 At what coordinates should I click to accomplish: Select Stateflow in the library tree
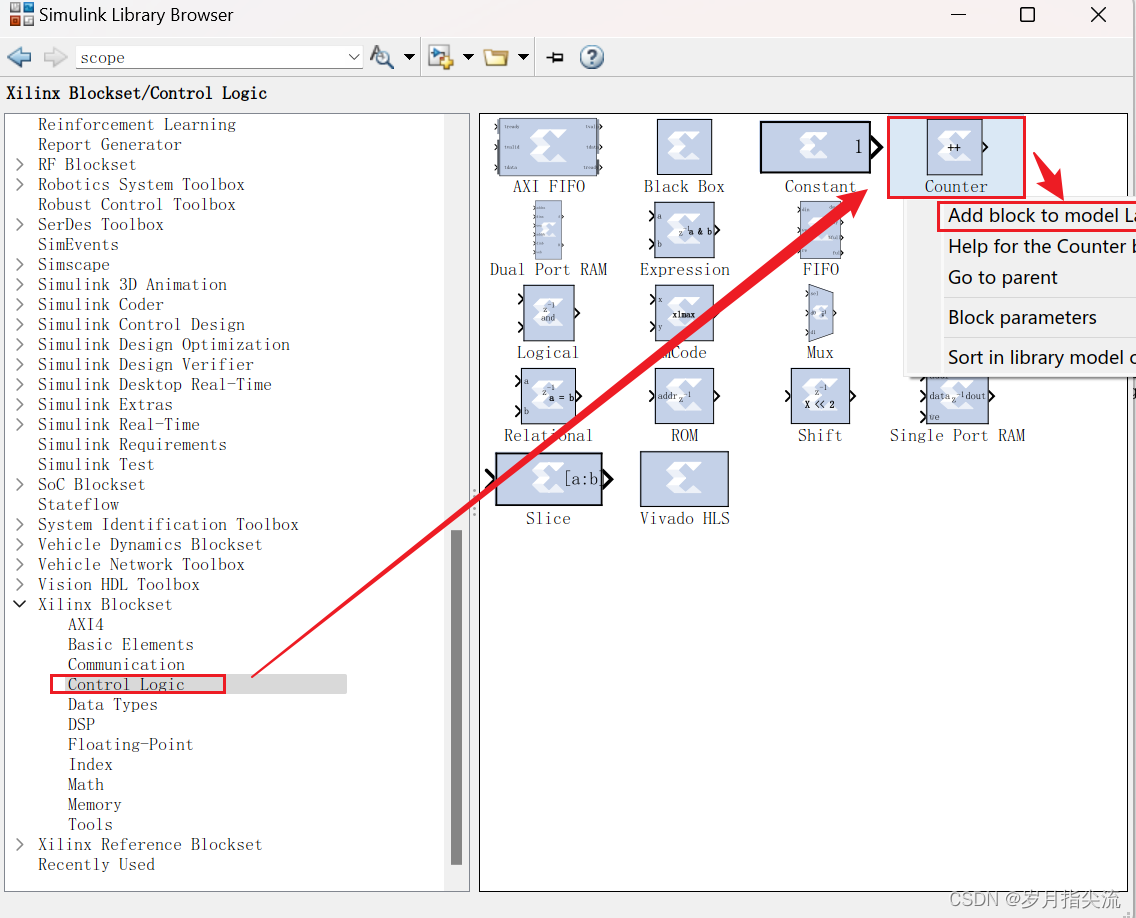point(78,504)
